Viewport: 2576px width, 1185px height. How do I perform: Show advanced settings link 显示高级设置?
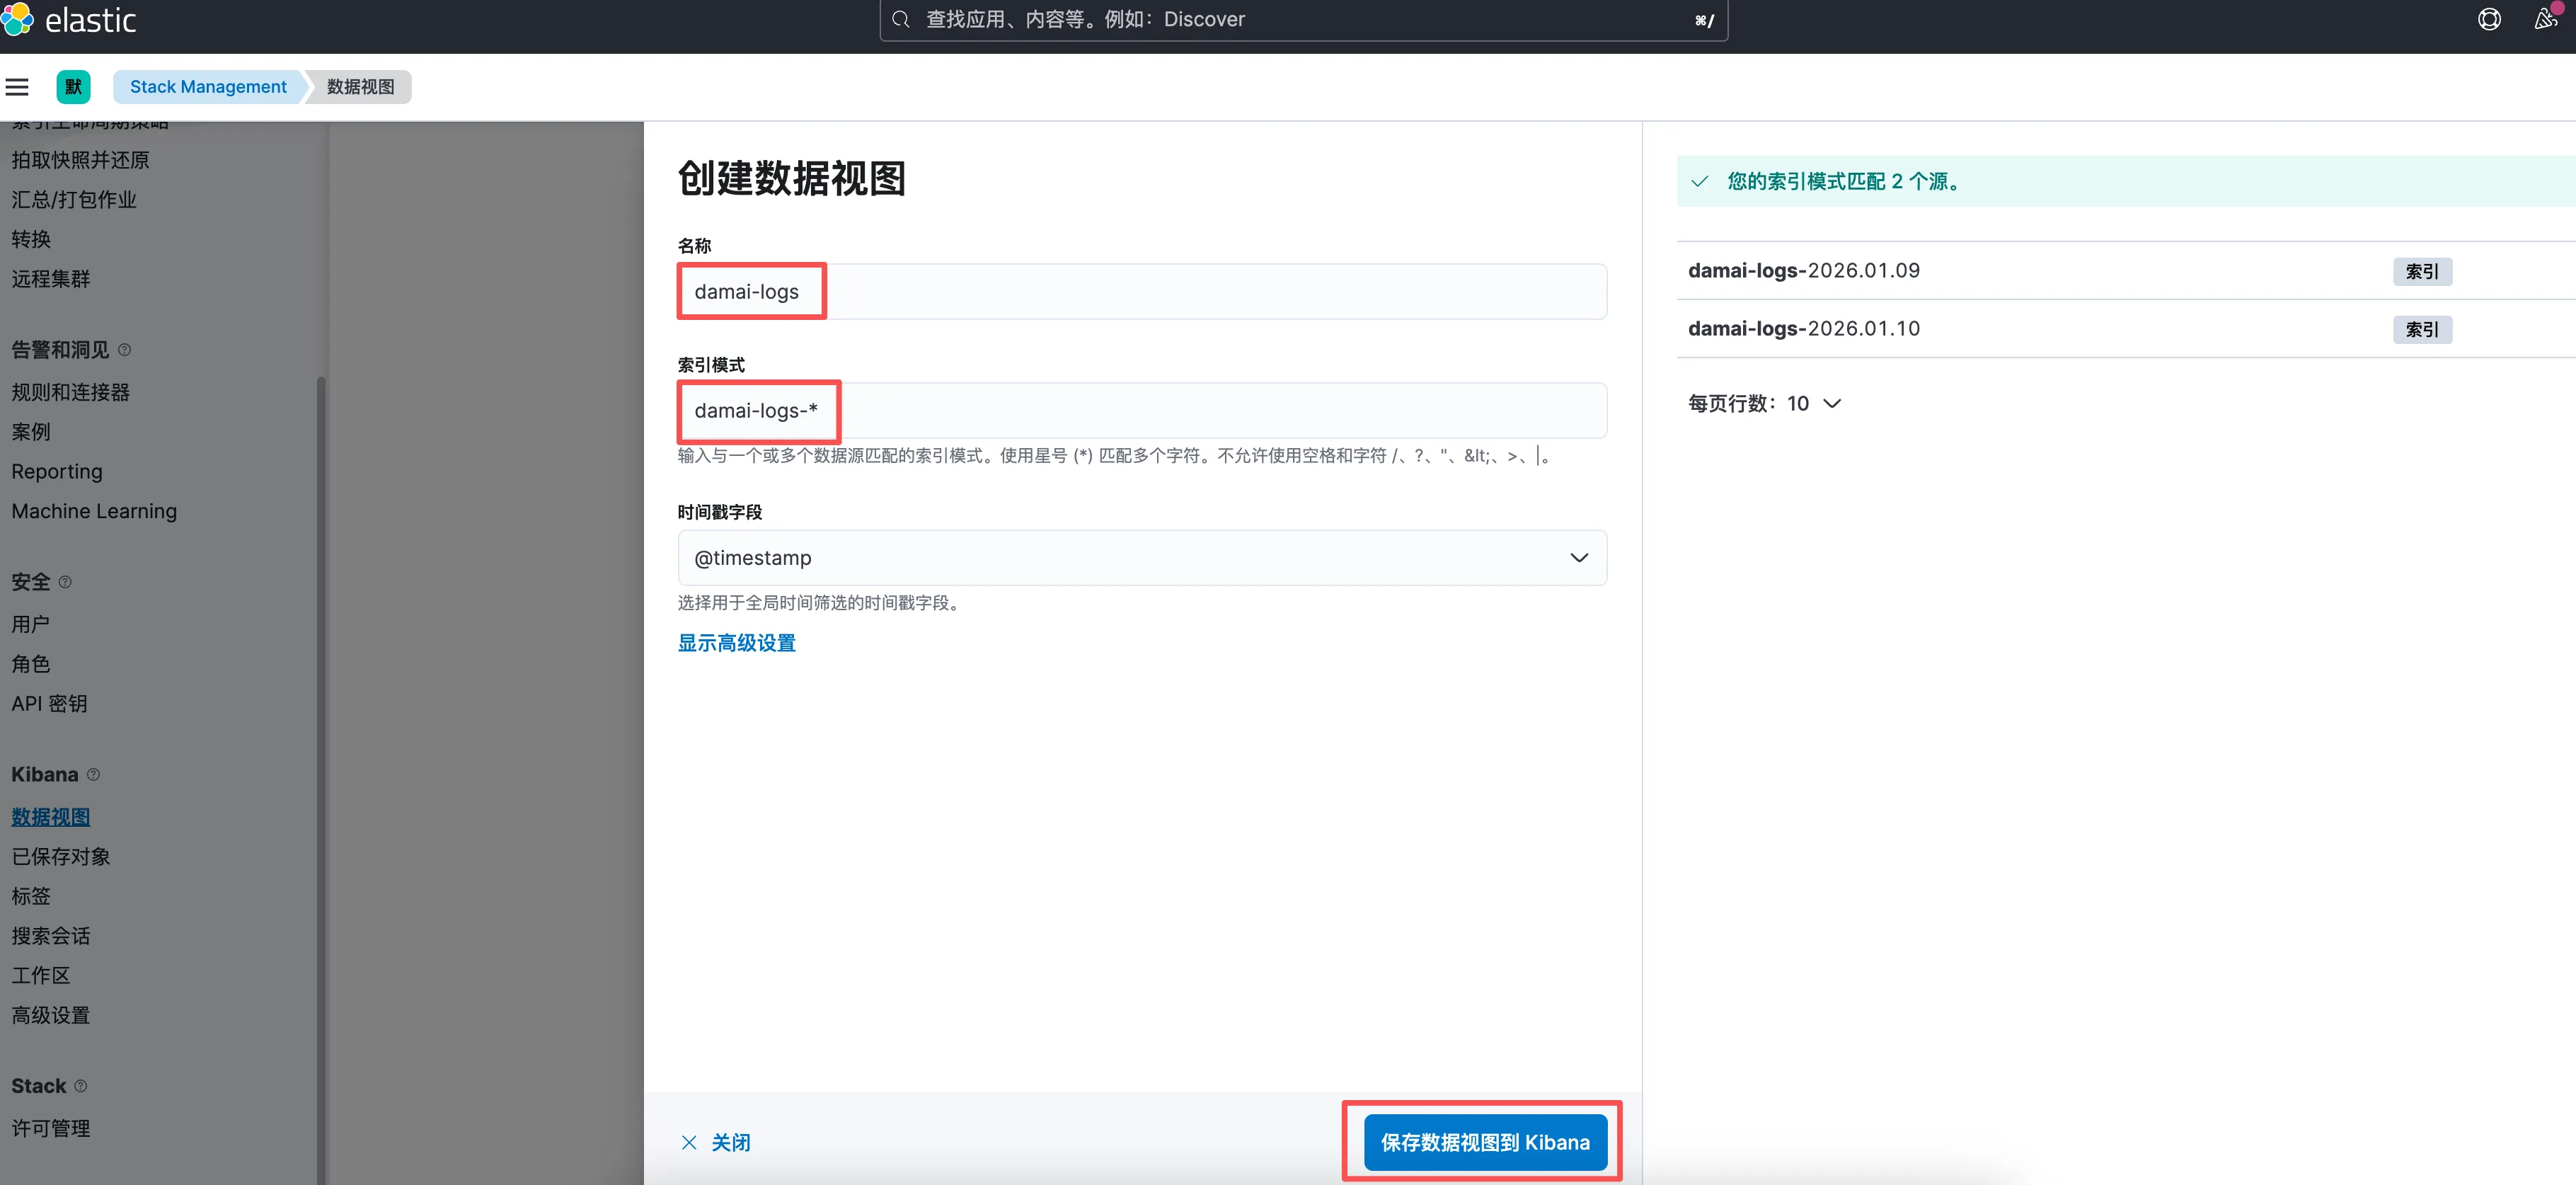(736, 643)
